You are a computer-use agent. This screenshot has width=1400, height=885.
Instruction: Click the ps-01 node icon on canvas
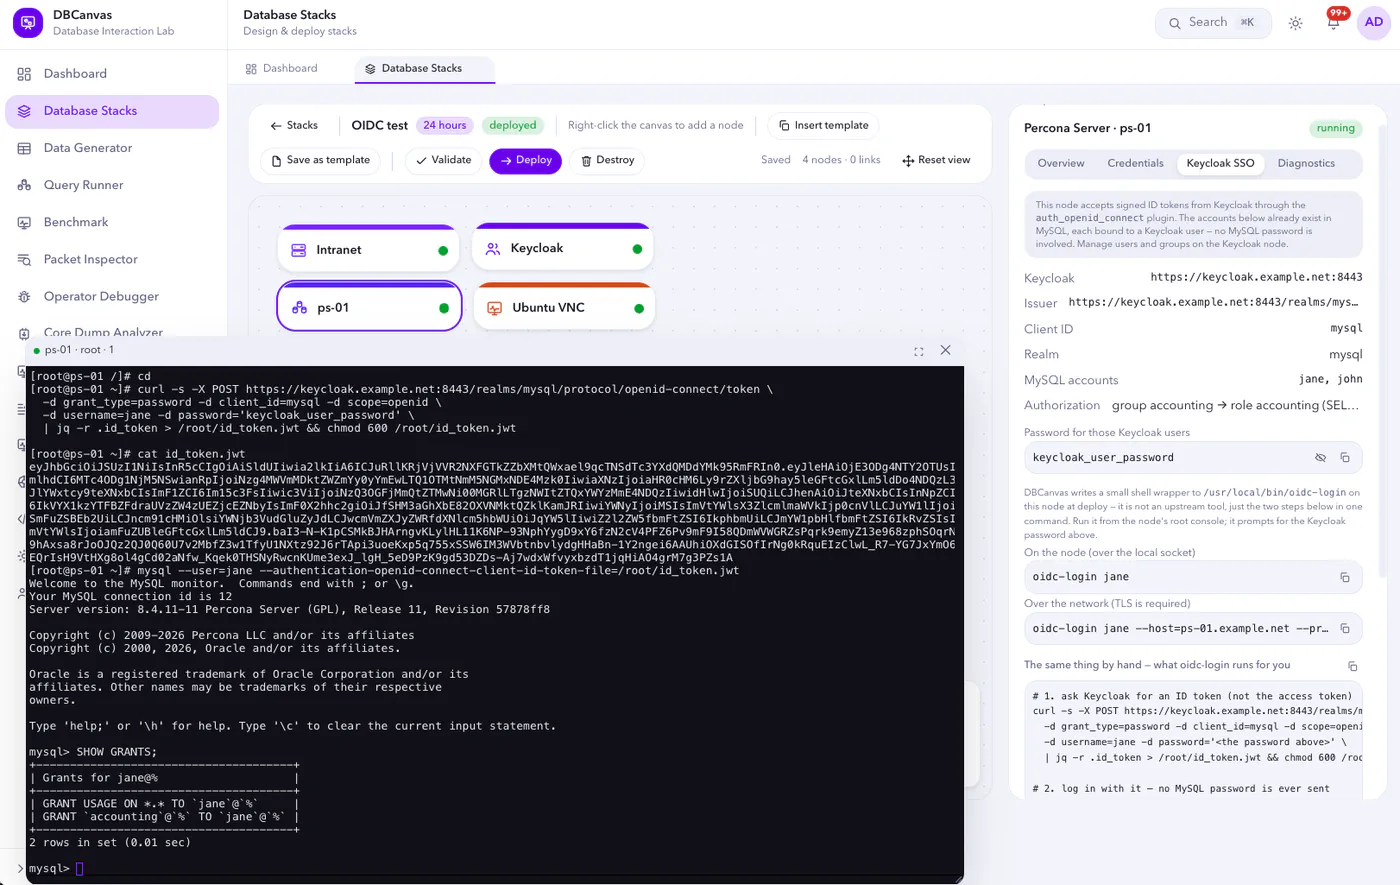click(x=299, y=308)
